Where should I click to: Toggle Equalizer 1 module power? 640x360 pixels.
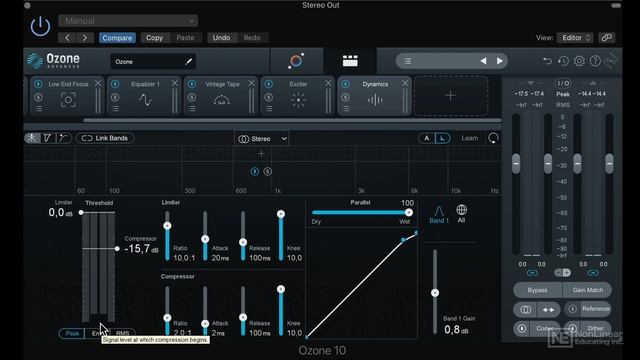115,84
